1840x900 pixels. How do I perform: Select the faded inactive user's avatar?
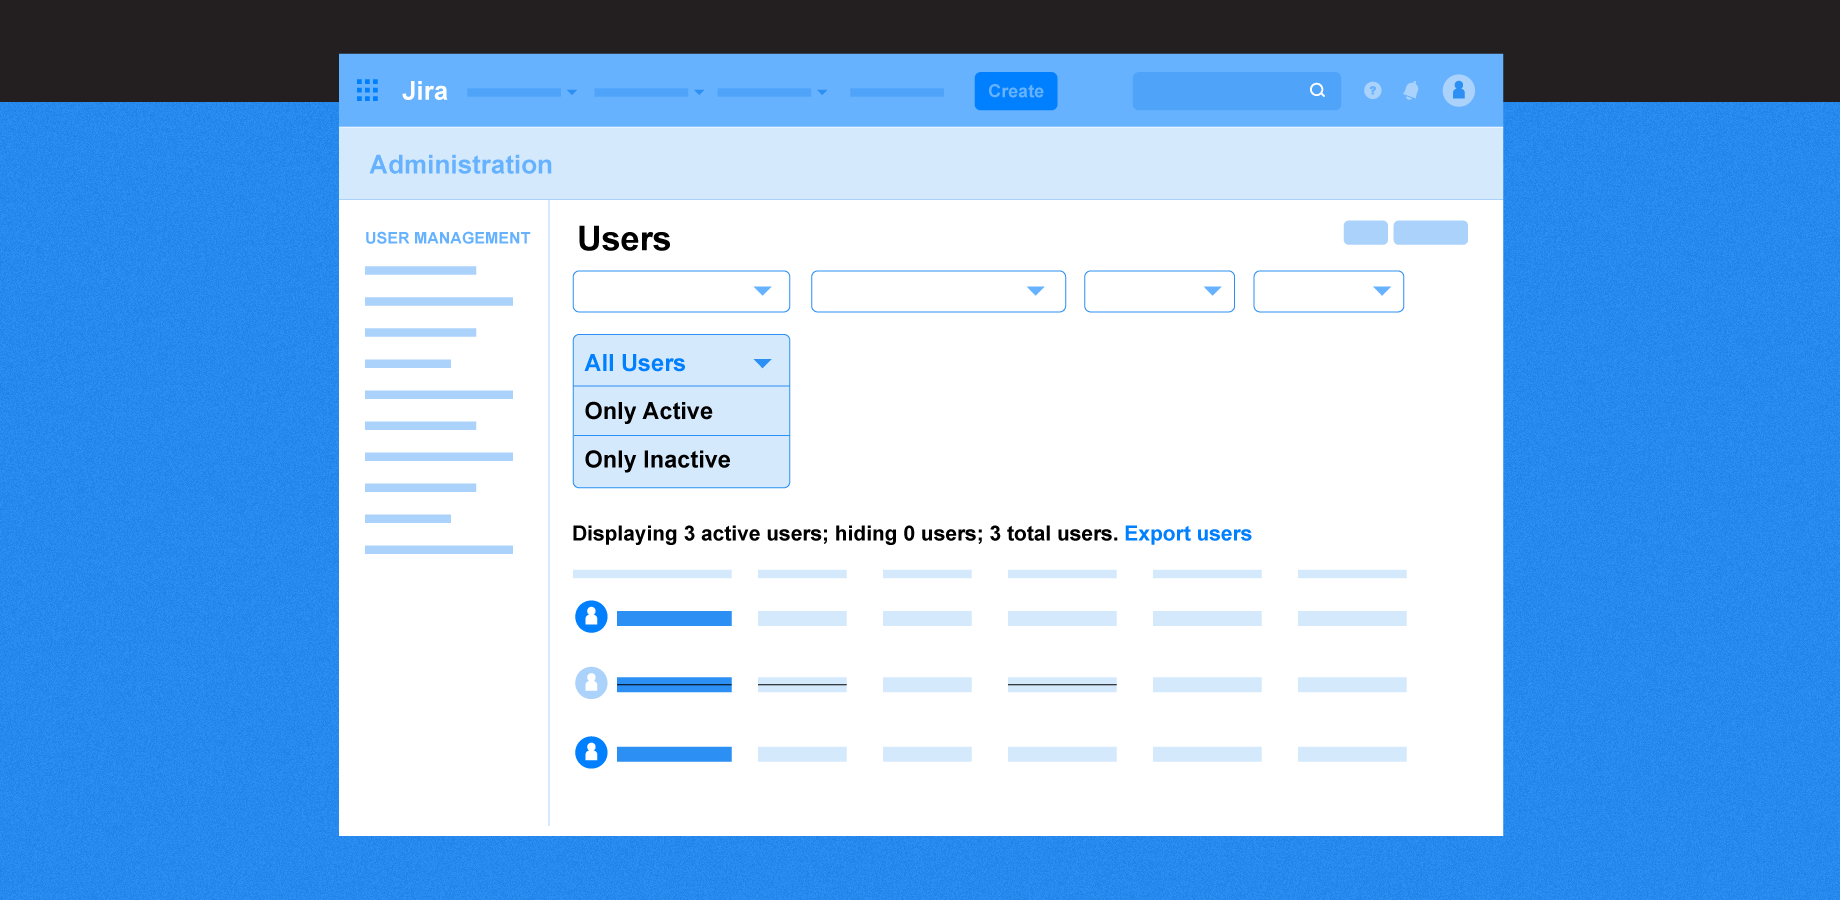(591, 683)
